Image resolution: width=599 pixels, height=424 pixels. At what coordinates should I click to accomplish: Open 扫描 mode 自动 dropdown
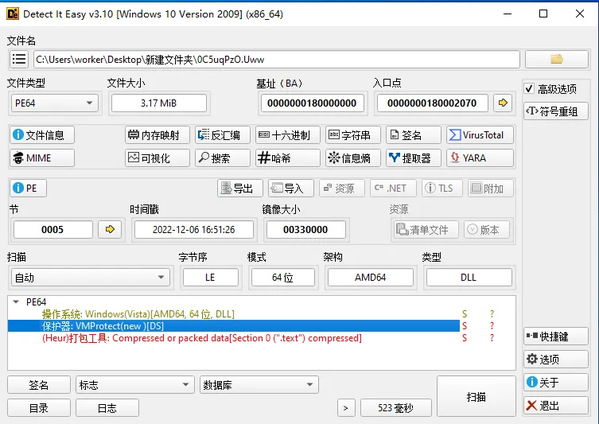(x=90, y=277)
